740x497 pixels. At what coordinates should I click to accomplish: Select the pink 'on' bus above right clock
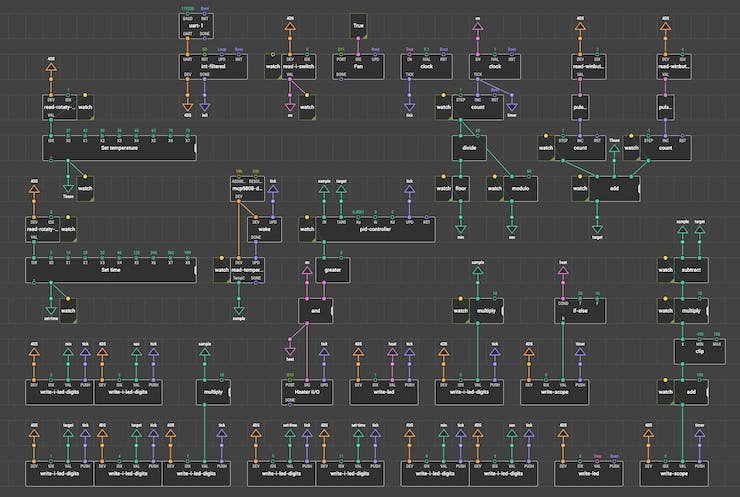click(x=478, y=26)
